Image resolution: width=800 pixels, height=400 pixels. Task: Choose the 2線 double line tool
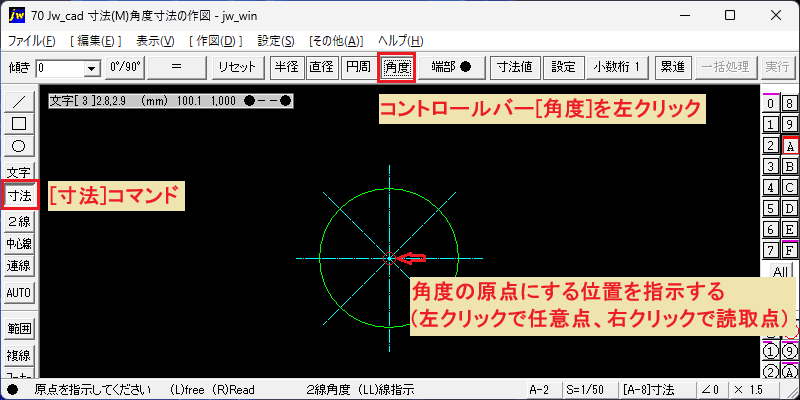19,222
